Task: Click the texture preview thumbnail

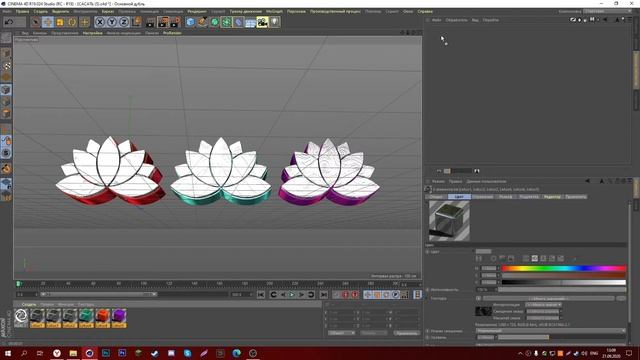Action: (x=483, y=312)
